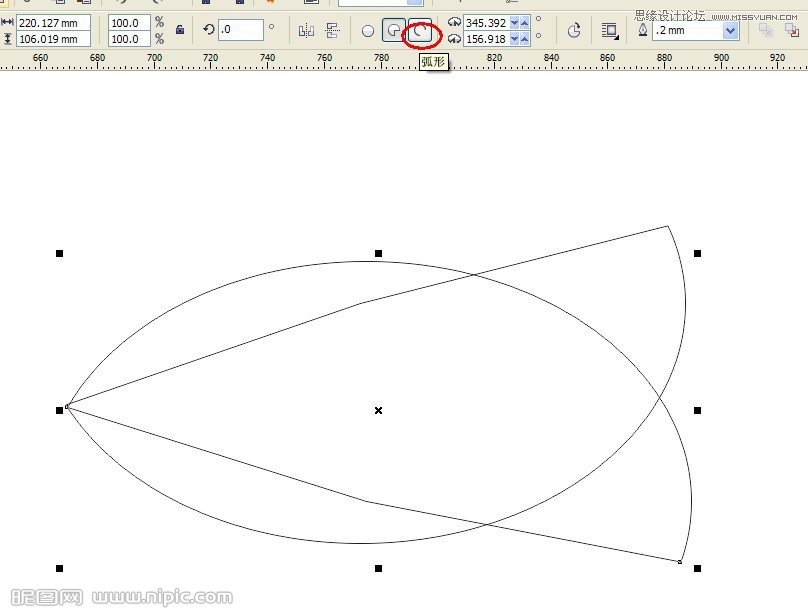Click the top-center selection handle

click(378, 253)
